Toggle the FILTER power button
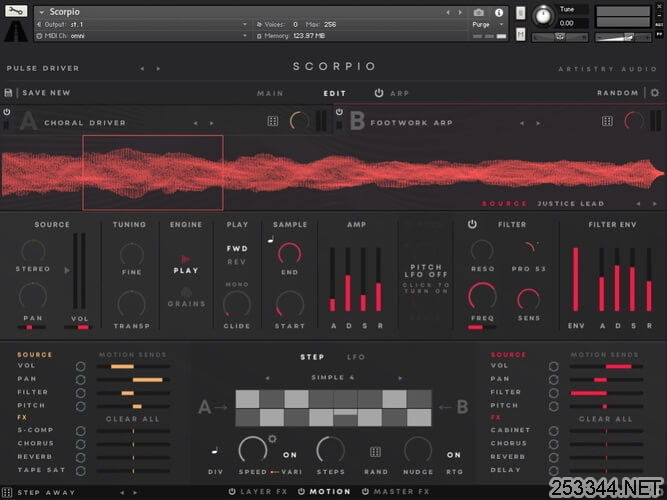The width and height of the screenshot is (667, 500). pyautogui.click(x=472, y=224)
